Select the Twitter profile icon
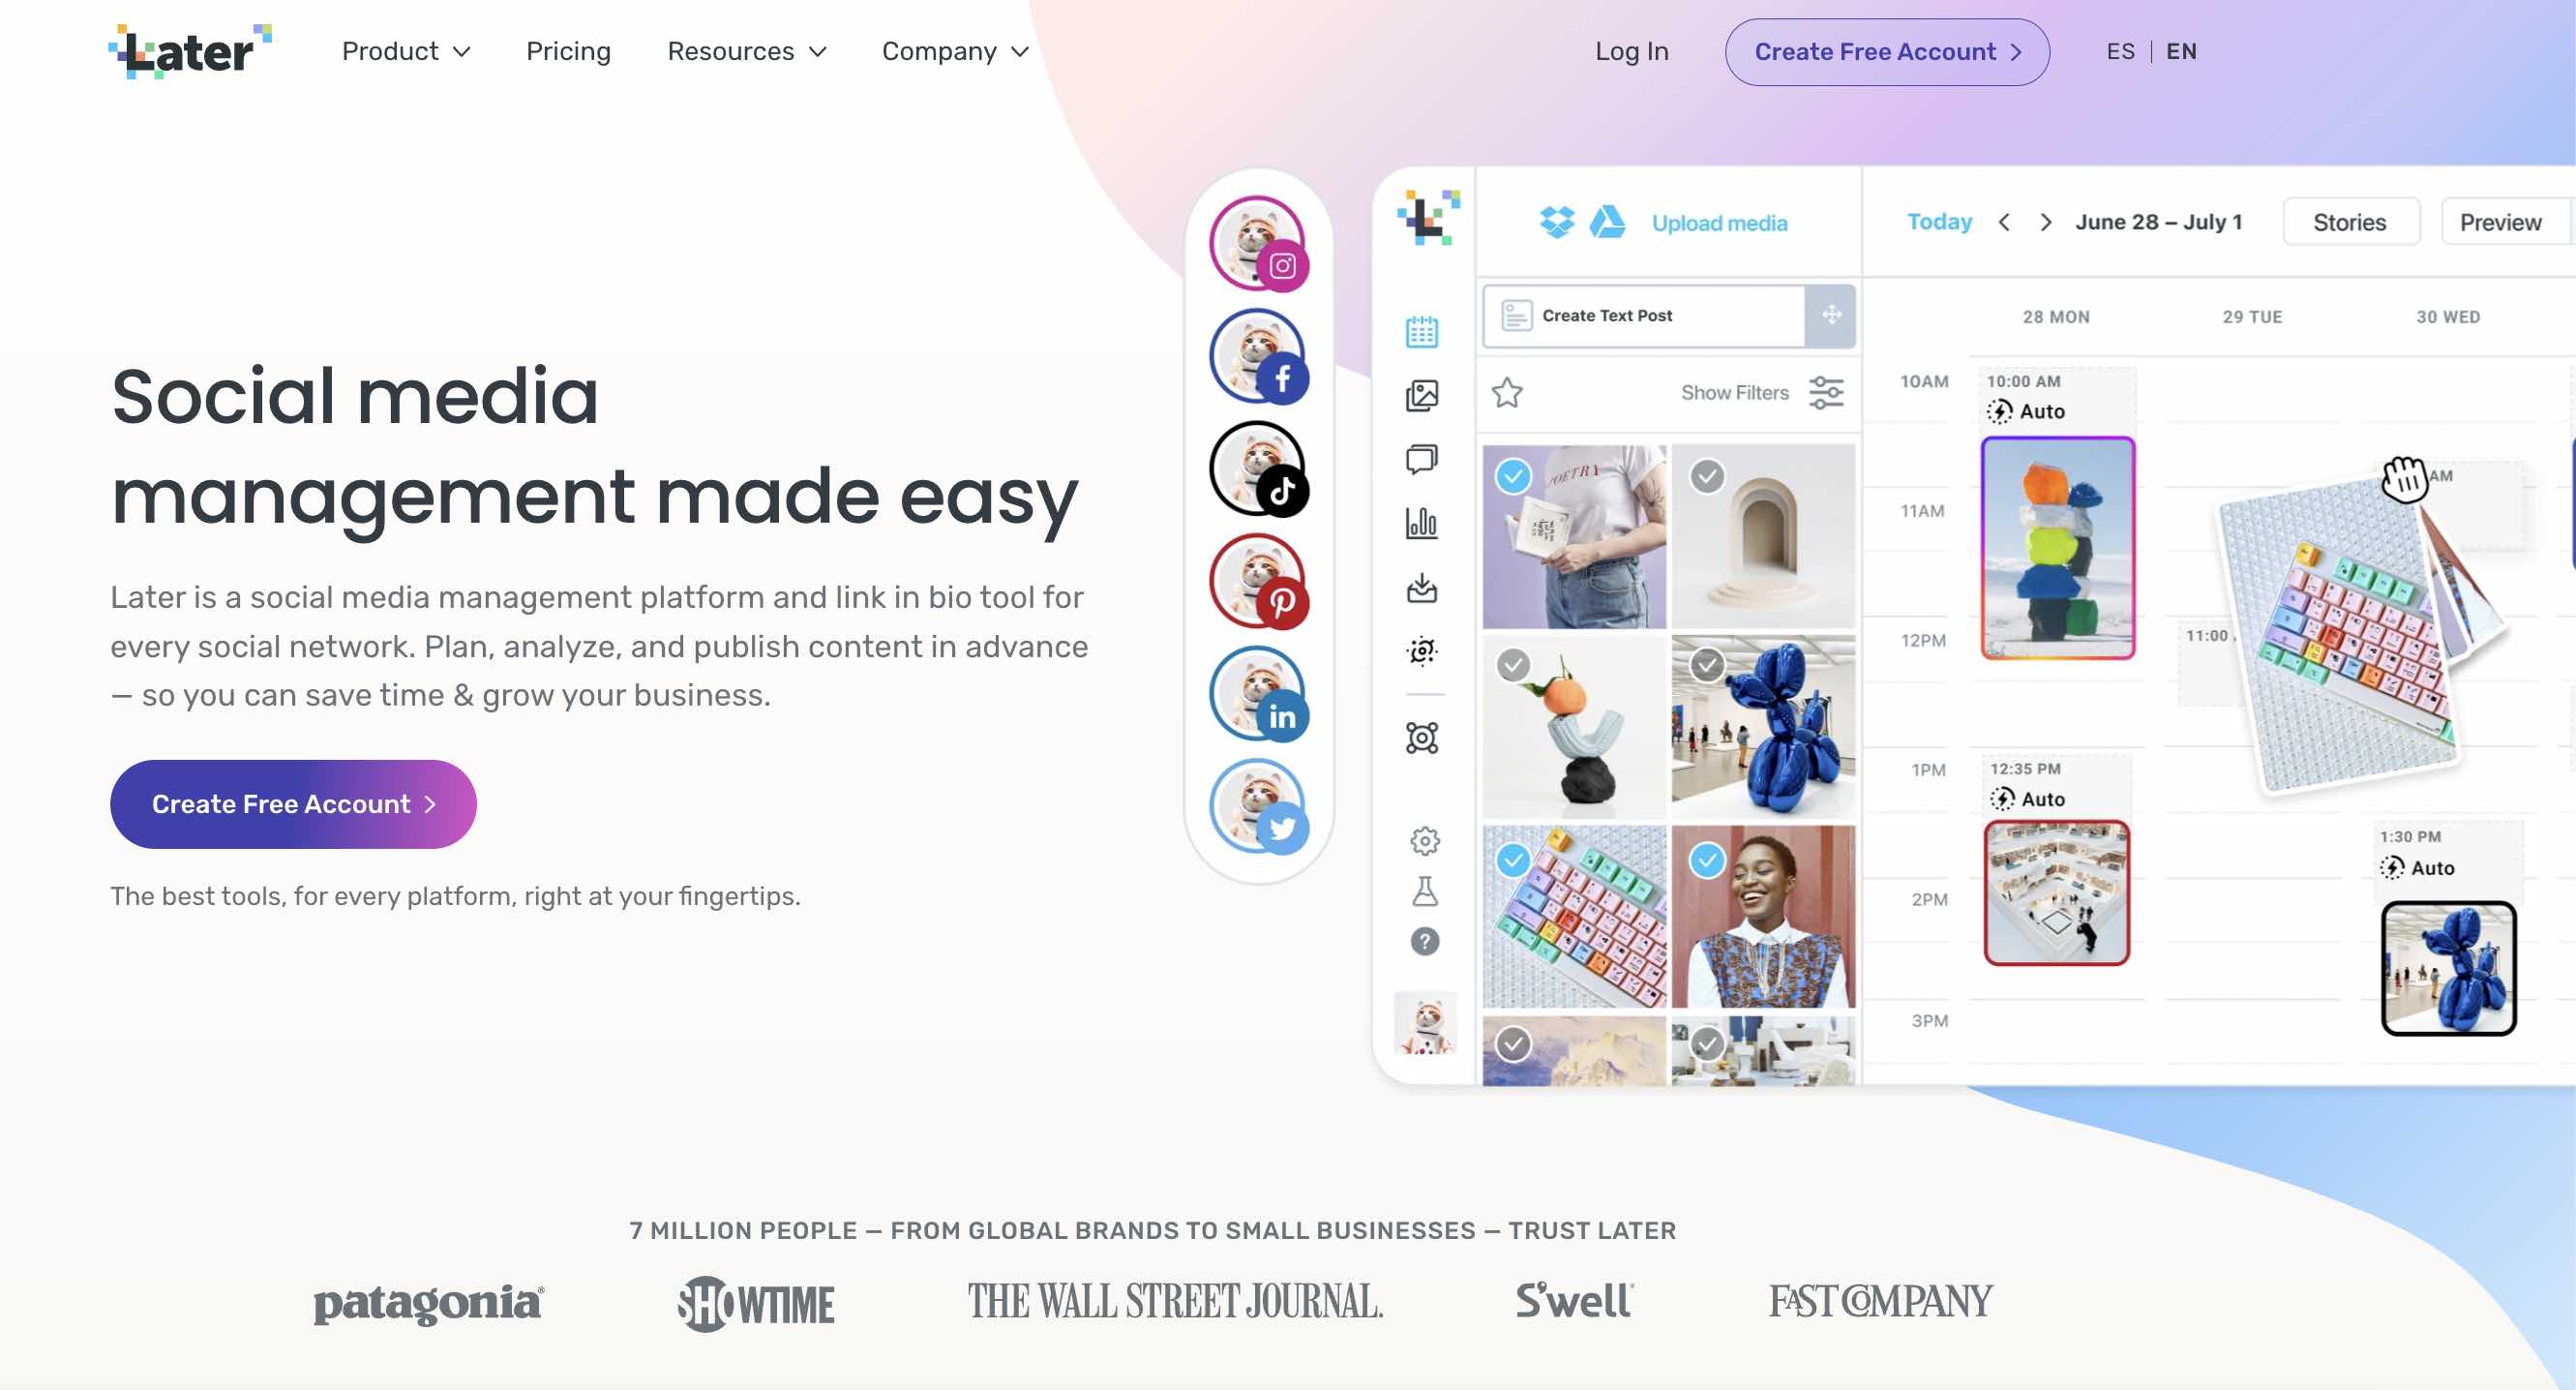This screenshot has height=1390, width=2576. coord(1257,804)
